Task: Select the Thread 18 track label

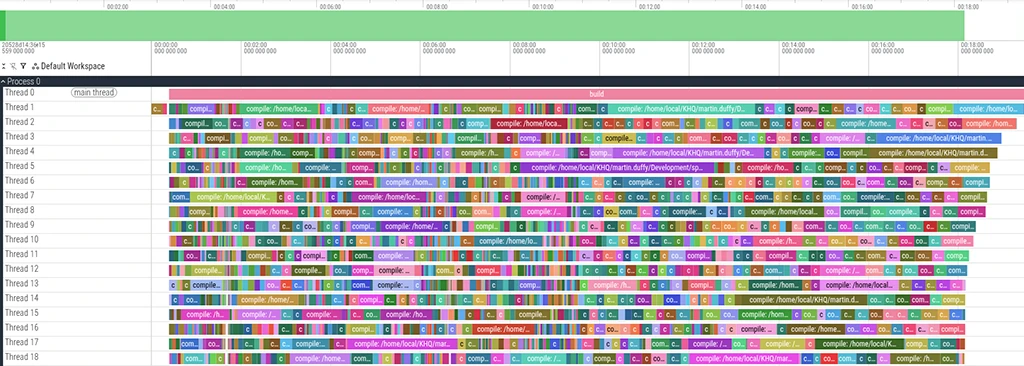Action: 21,358
